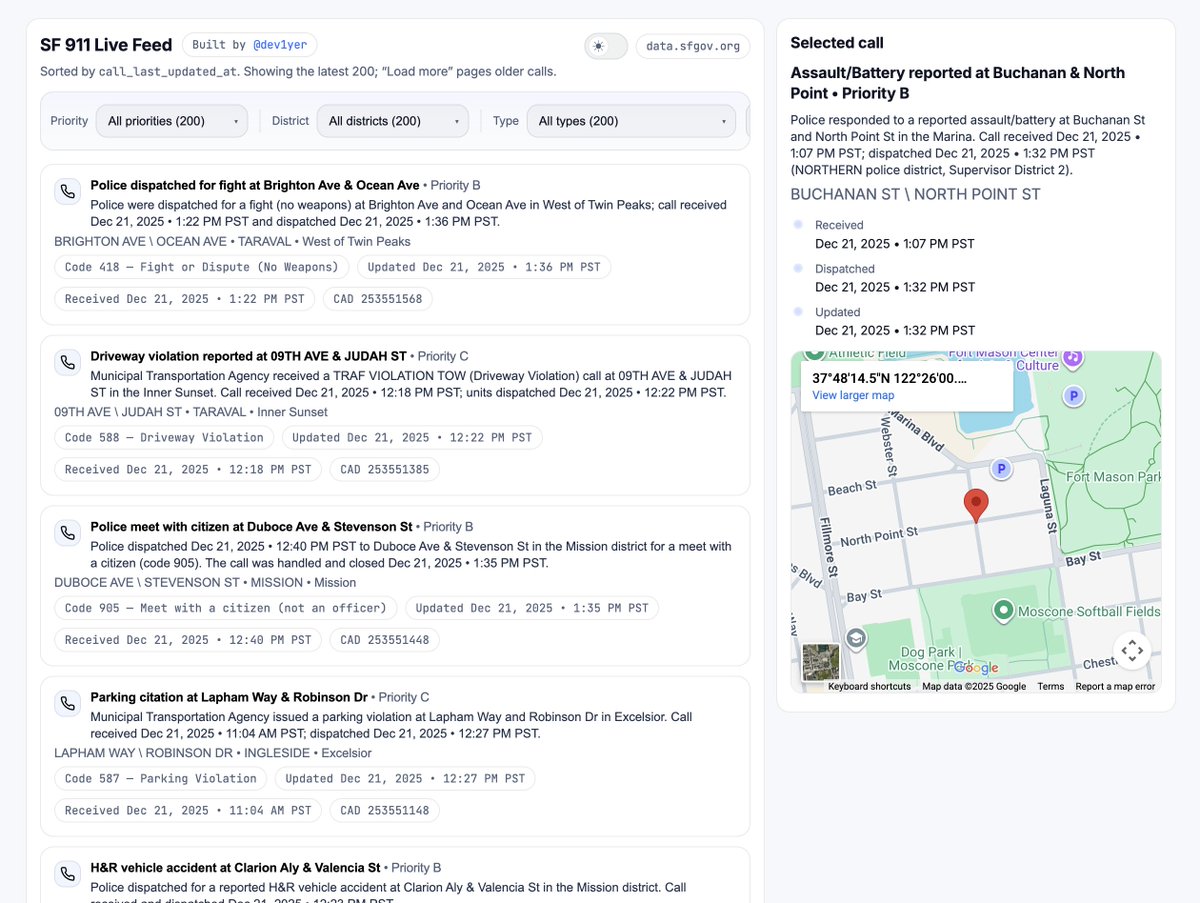Click Received Dec 21, 2025 • 12:18 PM PST chip

coord(188,469)
